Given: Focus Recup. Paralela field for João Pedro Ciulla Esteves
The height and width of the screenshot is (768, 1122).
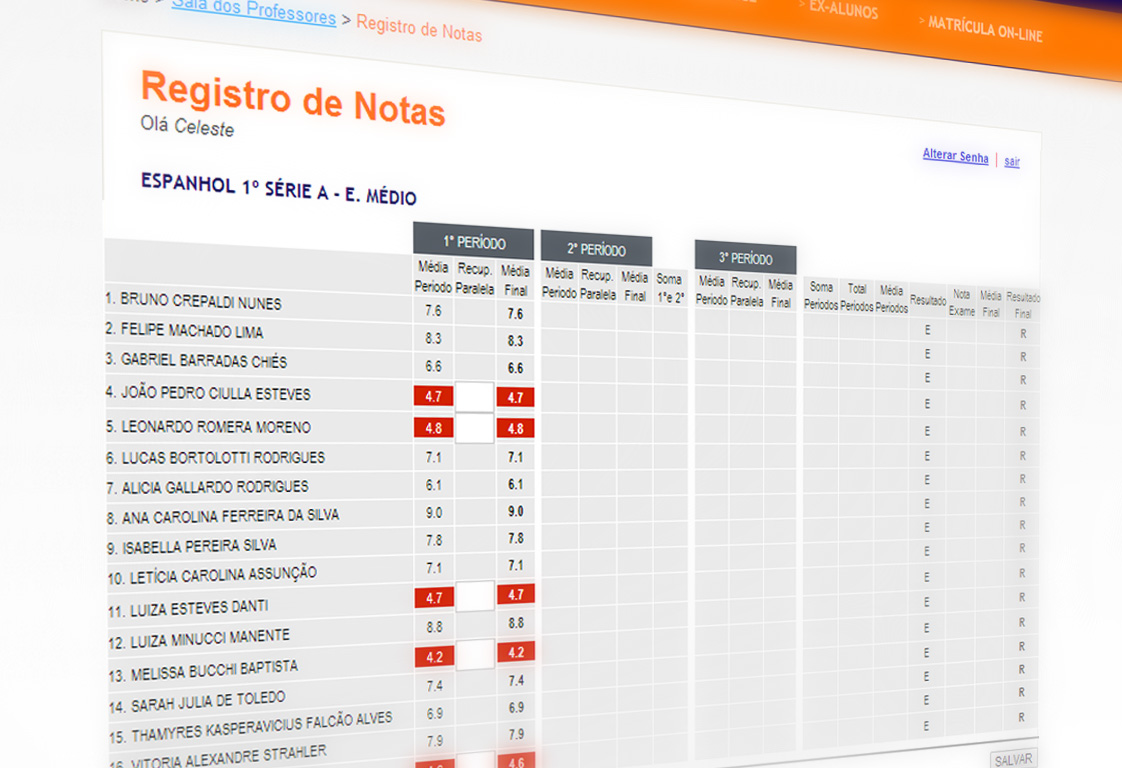Looking at the screenshot, I should [x=475, y=397].
